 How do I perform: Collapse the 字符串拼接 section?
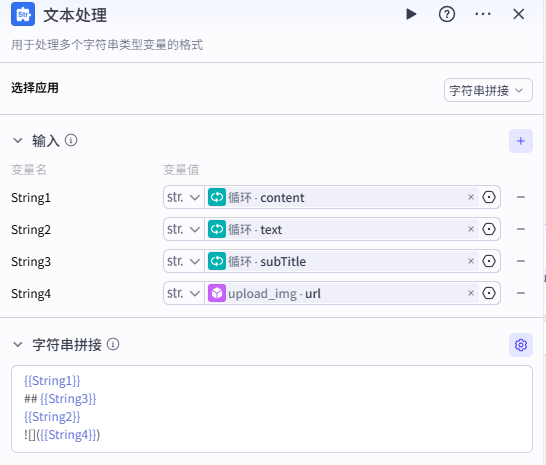tap(17, 345)
